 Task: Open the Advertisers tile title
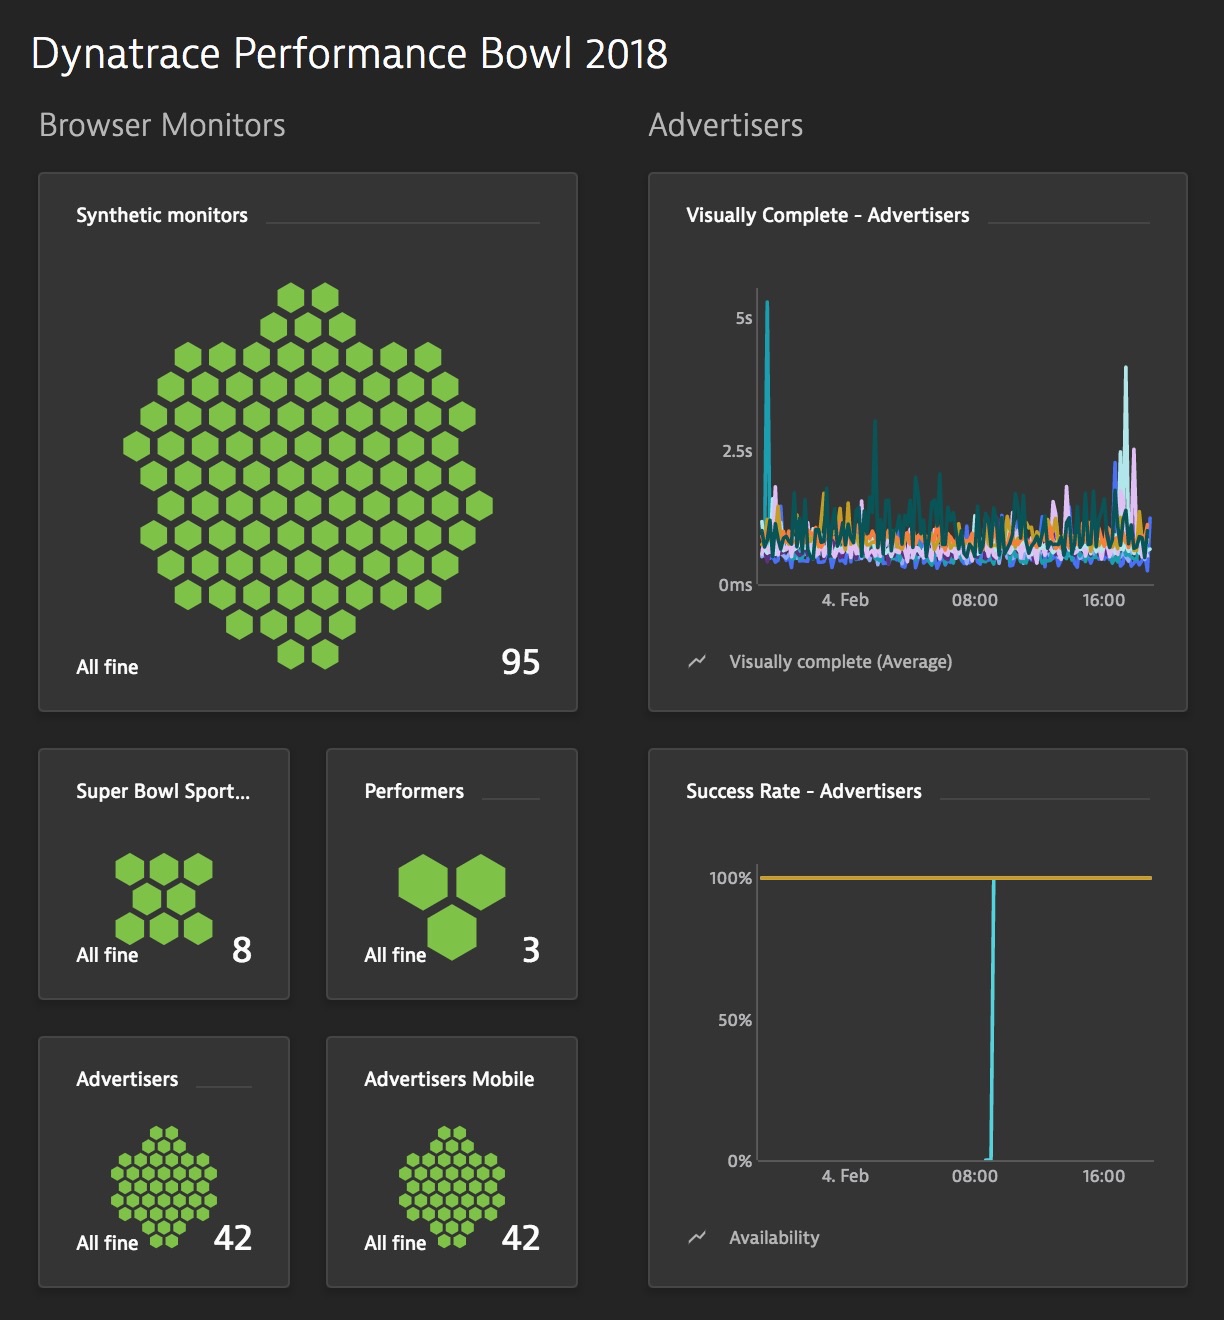coord(127,1079)
